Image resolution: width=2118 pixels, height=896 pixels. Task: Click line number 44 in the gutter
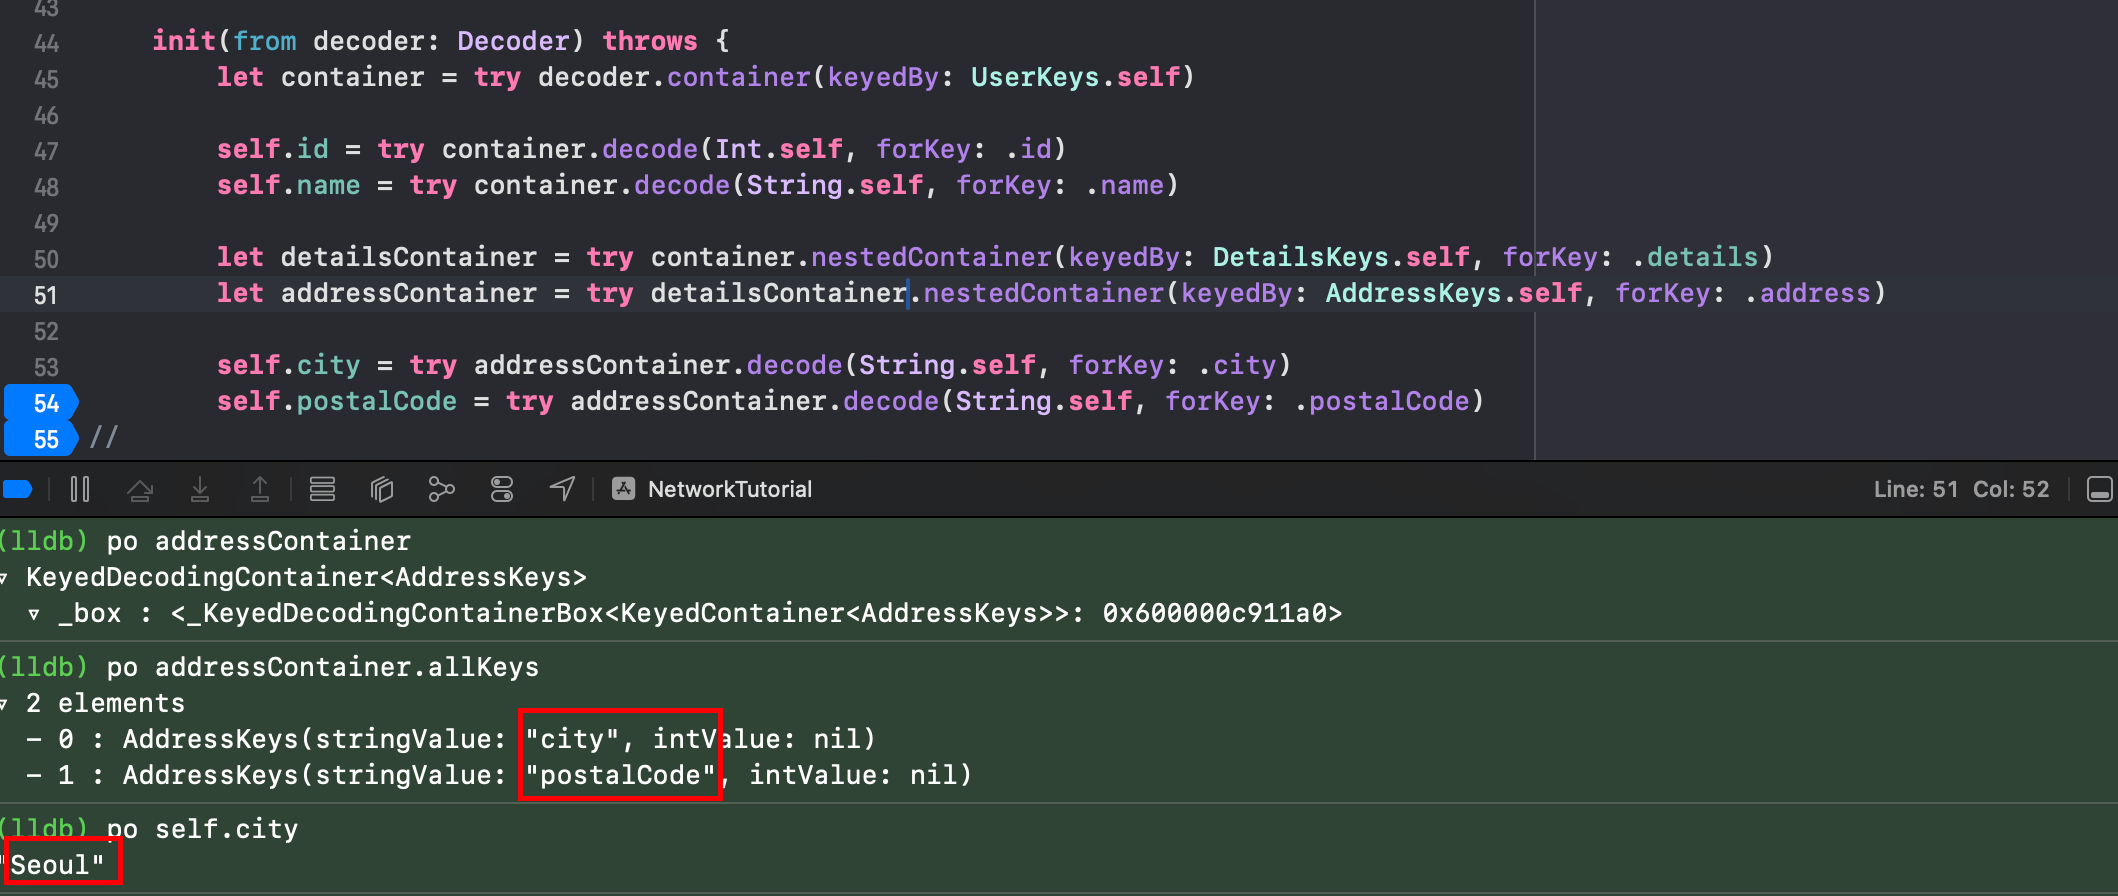(x=46, y=43)
